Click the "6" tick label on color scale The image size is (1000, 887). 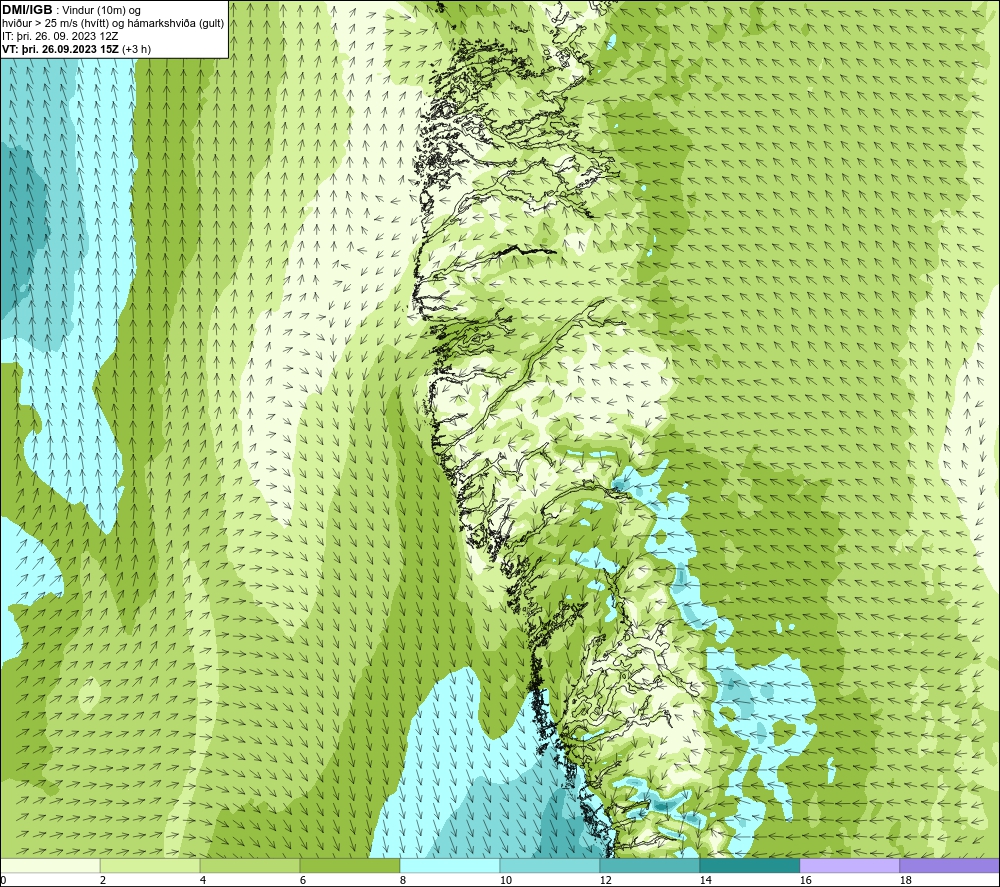tap(303, 881)
